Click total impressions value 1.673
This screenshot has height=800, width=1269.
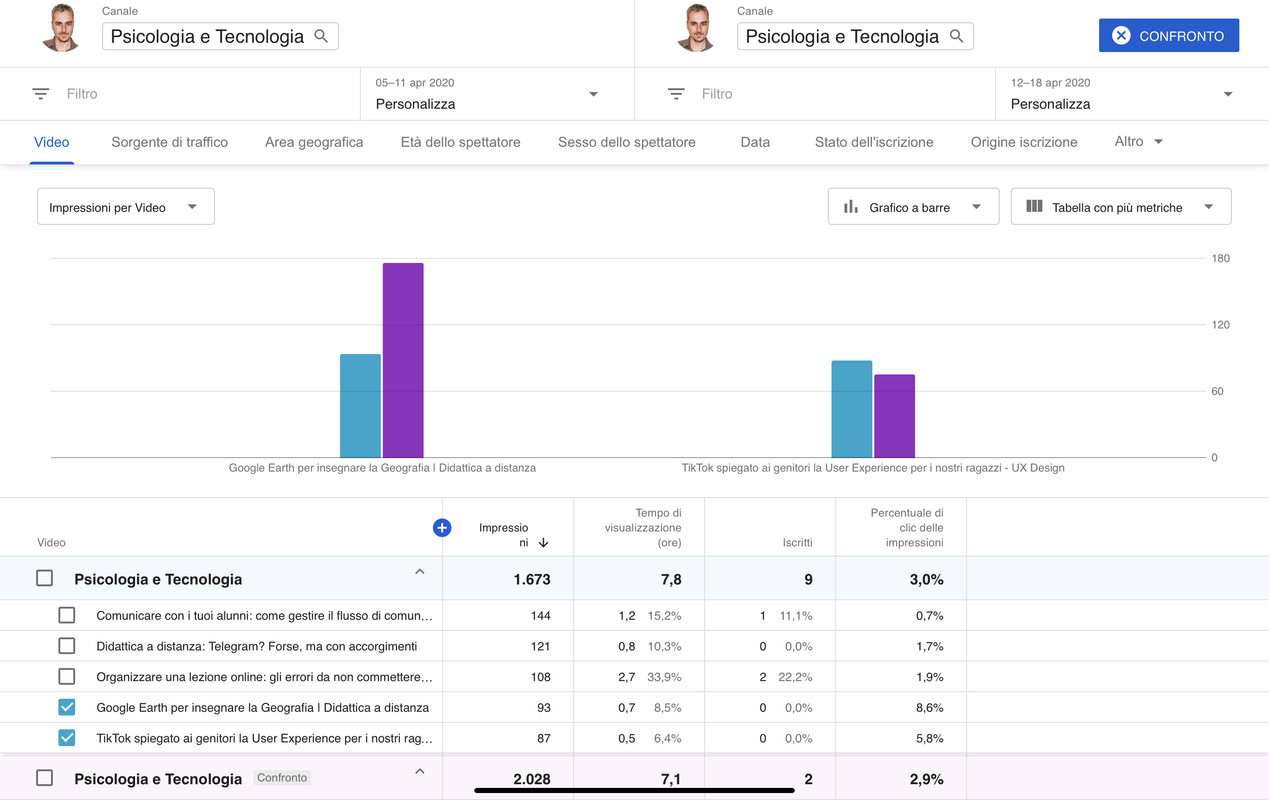(532, 579)
